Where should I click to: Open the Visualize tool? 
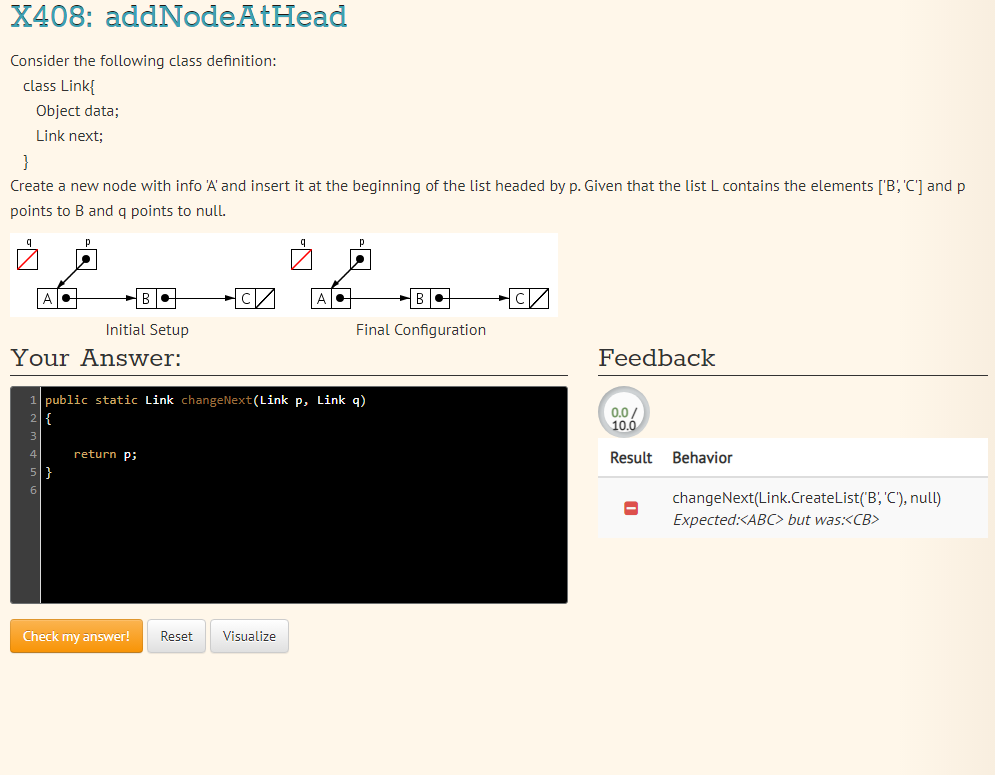point(249,636)
